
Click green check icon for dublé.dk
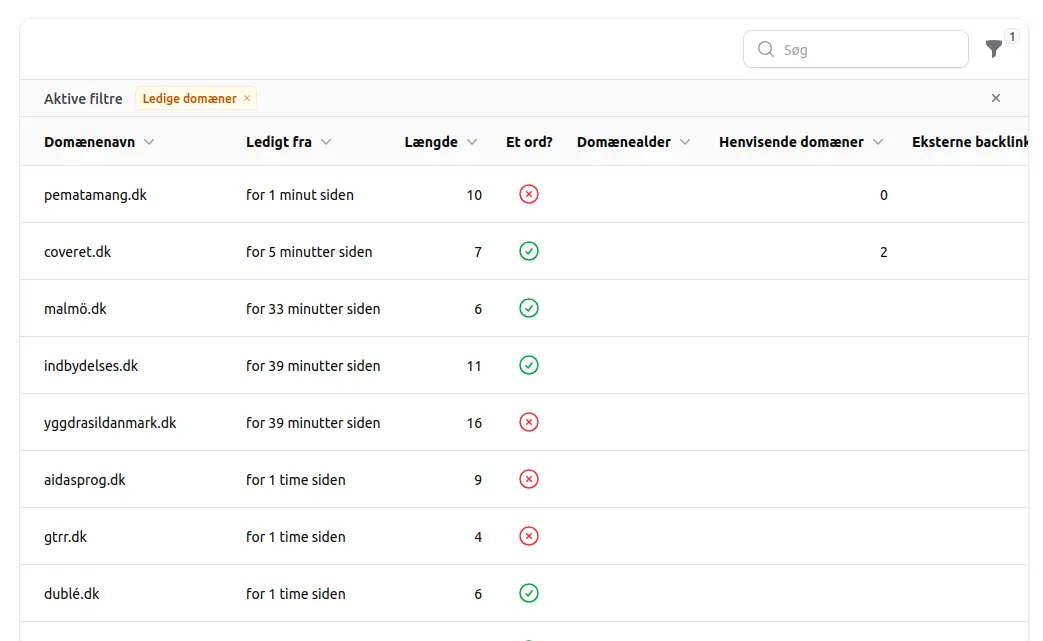click(x=529, y=593)
